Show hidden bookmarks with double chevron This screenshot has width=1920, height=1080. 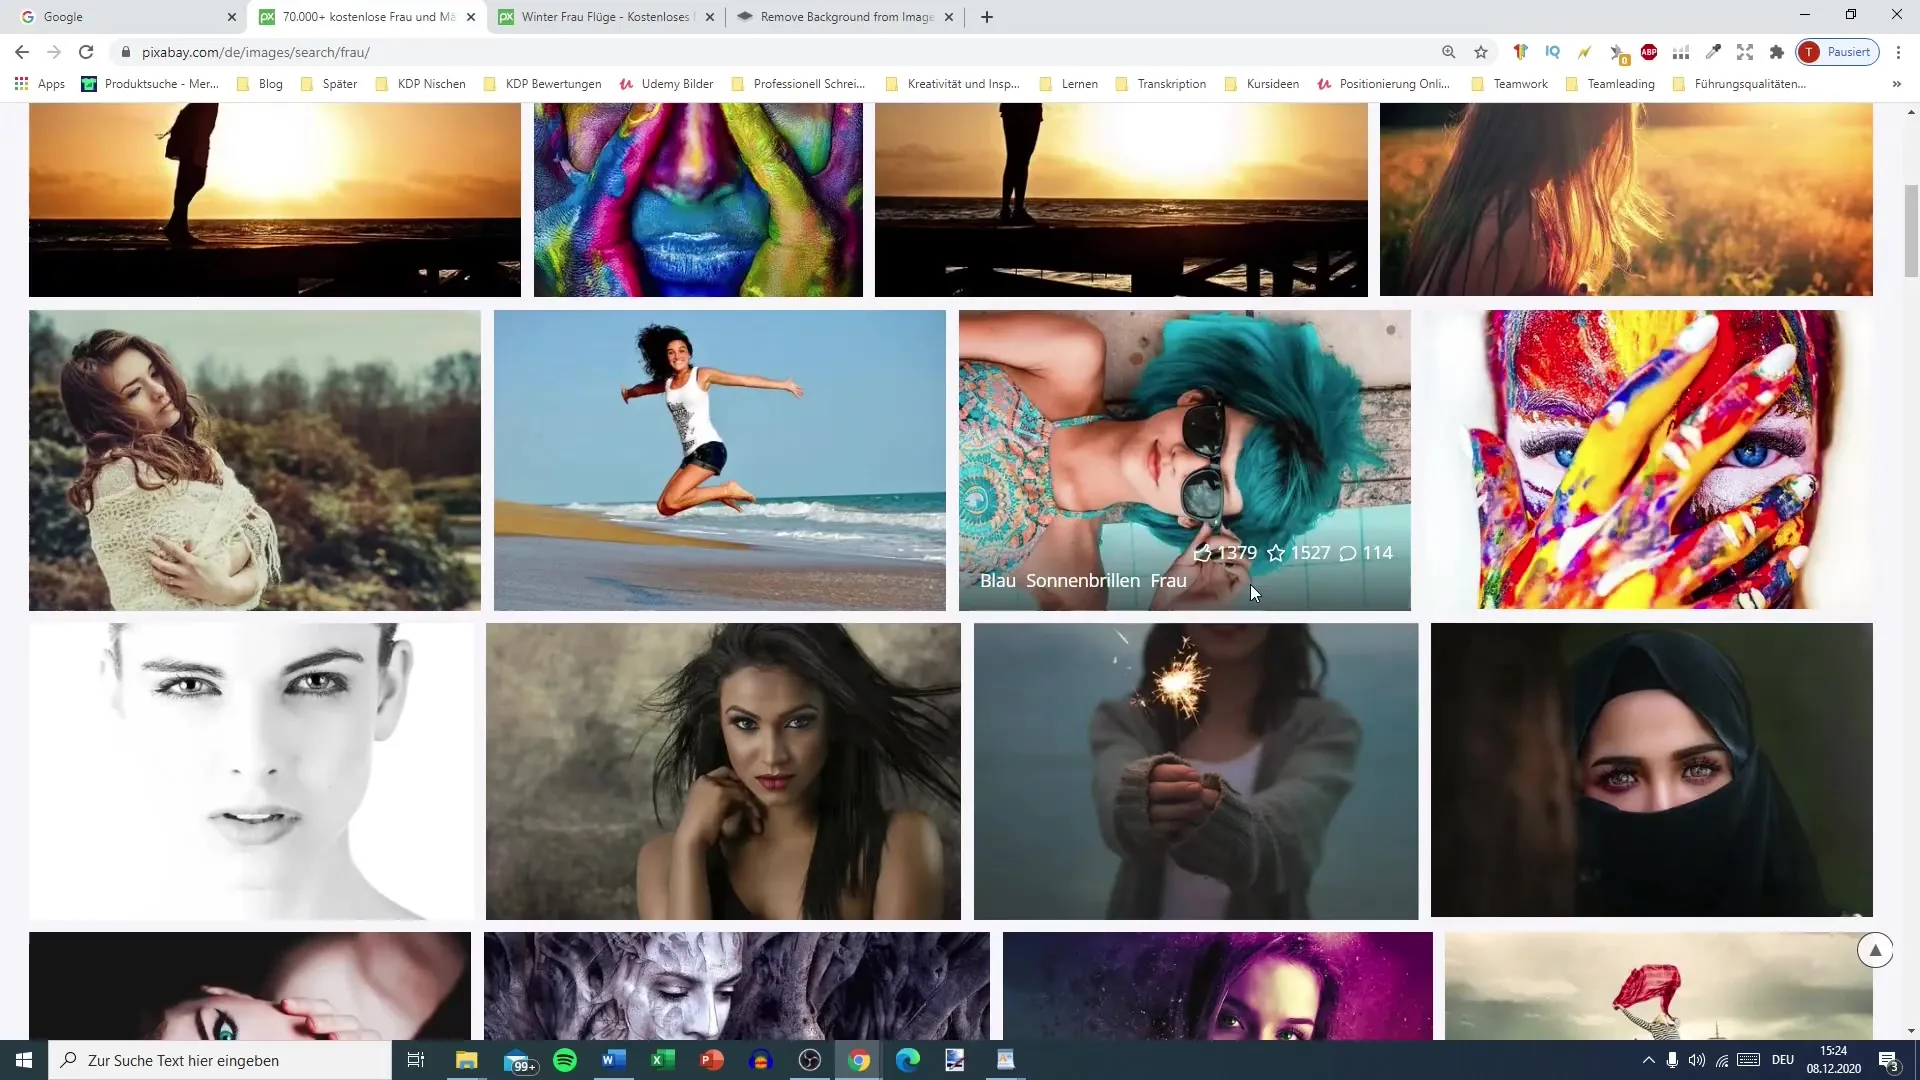pos(1897,84)
